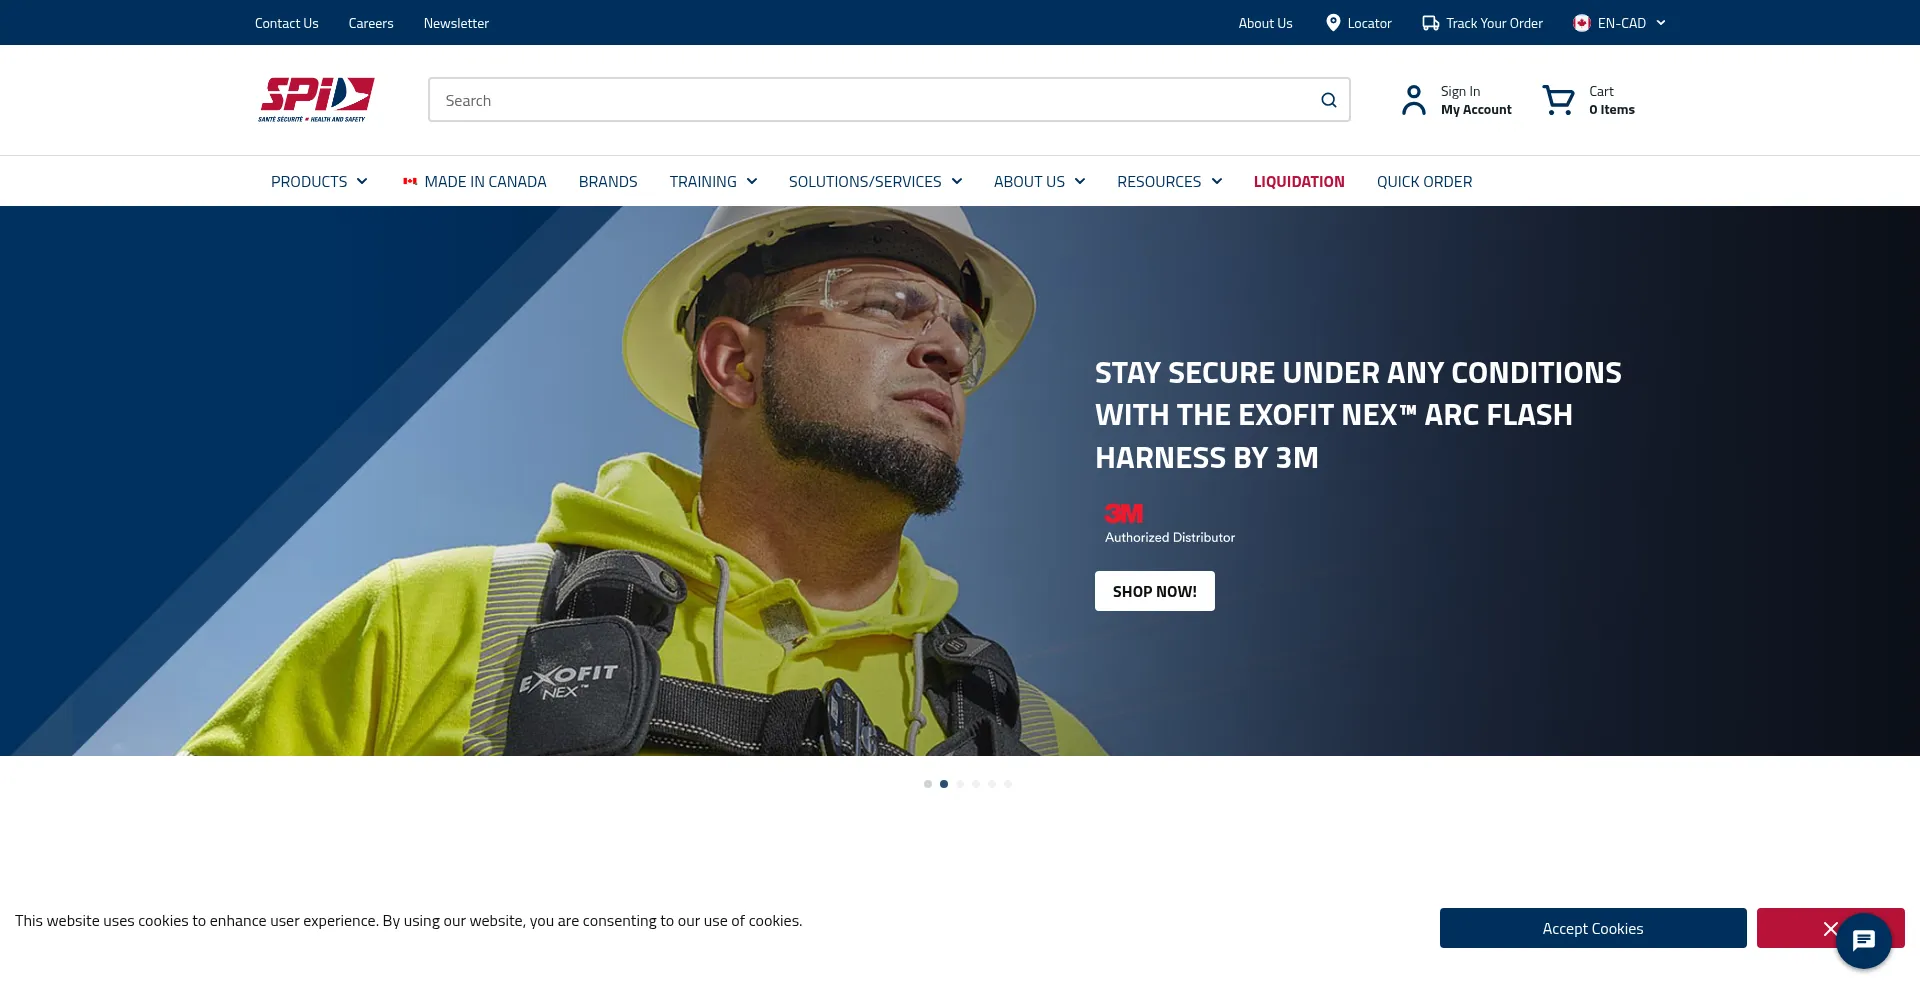Screen dimensions: 1920x993
Task: Click the Careers link in top bar
Action: coord(371,23)
